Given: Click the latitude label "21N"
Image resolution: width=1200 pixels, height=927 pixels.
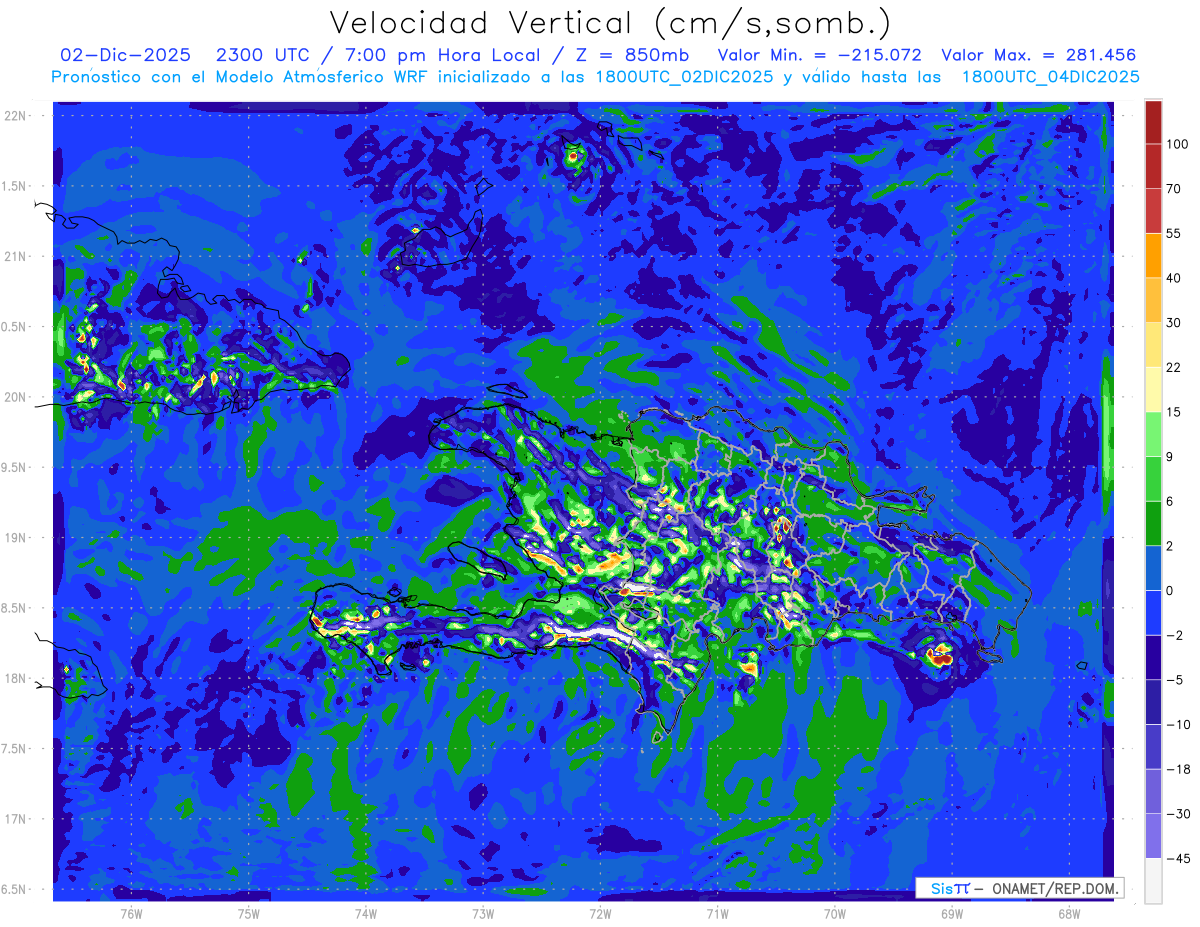Looking at the screenshot, I should click(15, 256).
